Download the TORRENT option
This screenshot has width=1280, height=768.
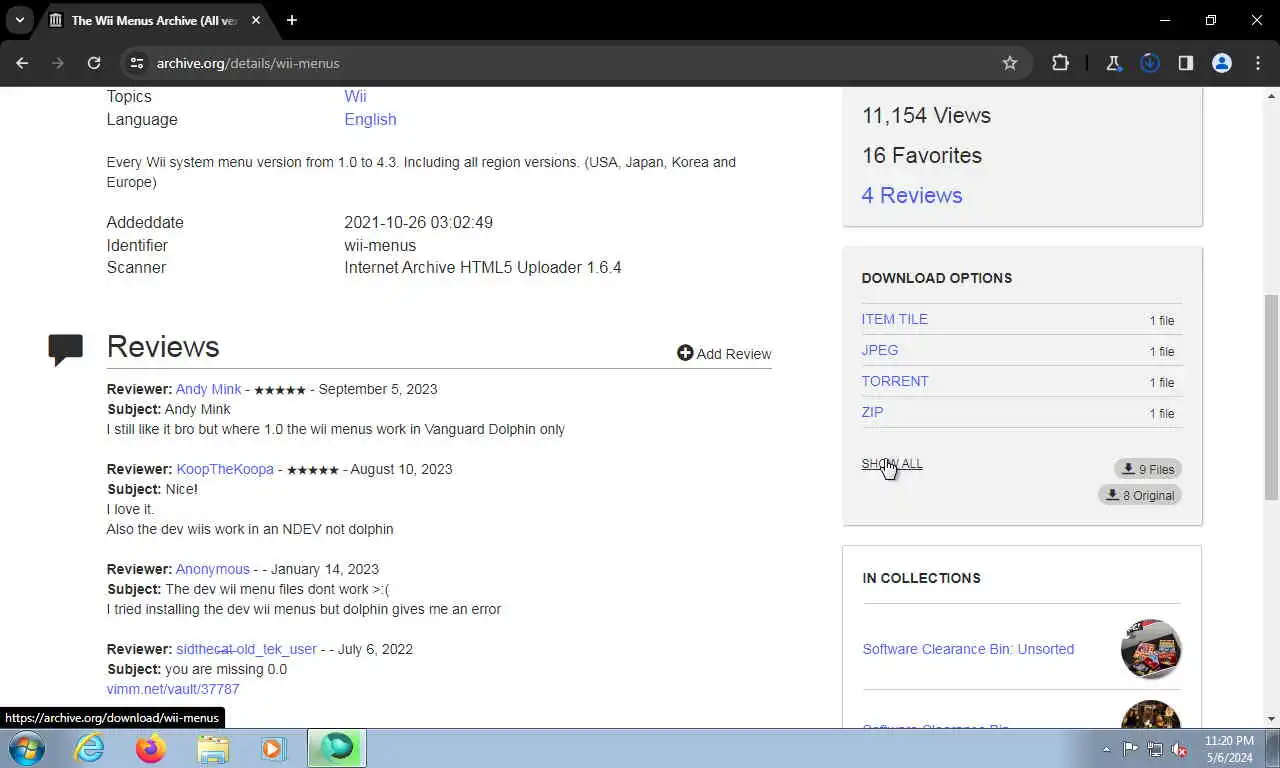click(x=895, y=381)
